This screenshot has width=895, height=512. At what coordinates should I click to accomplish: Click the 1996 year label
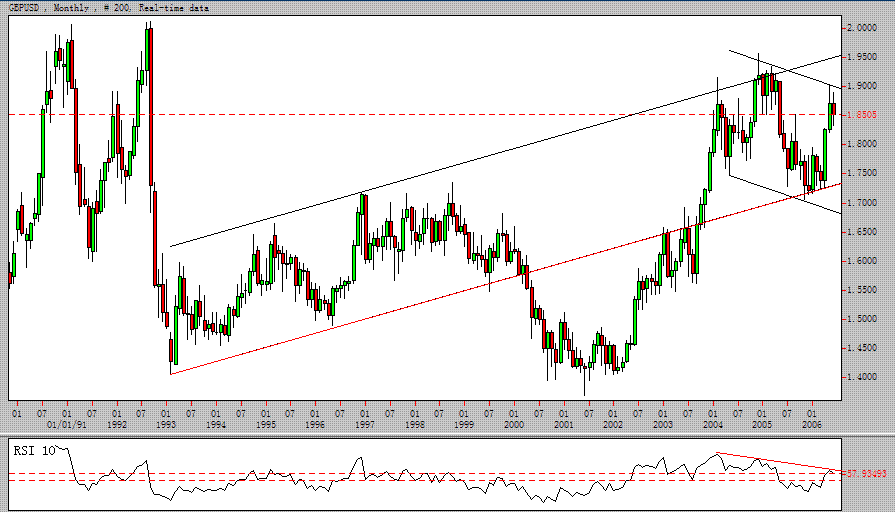pos(315,425)
